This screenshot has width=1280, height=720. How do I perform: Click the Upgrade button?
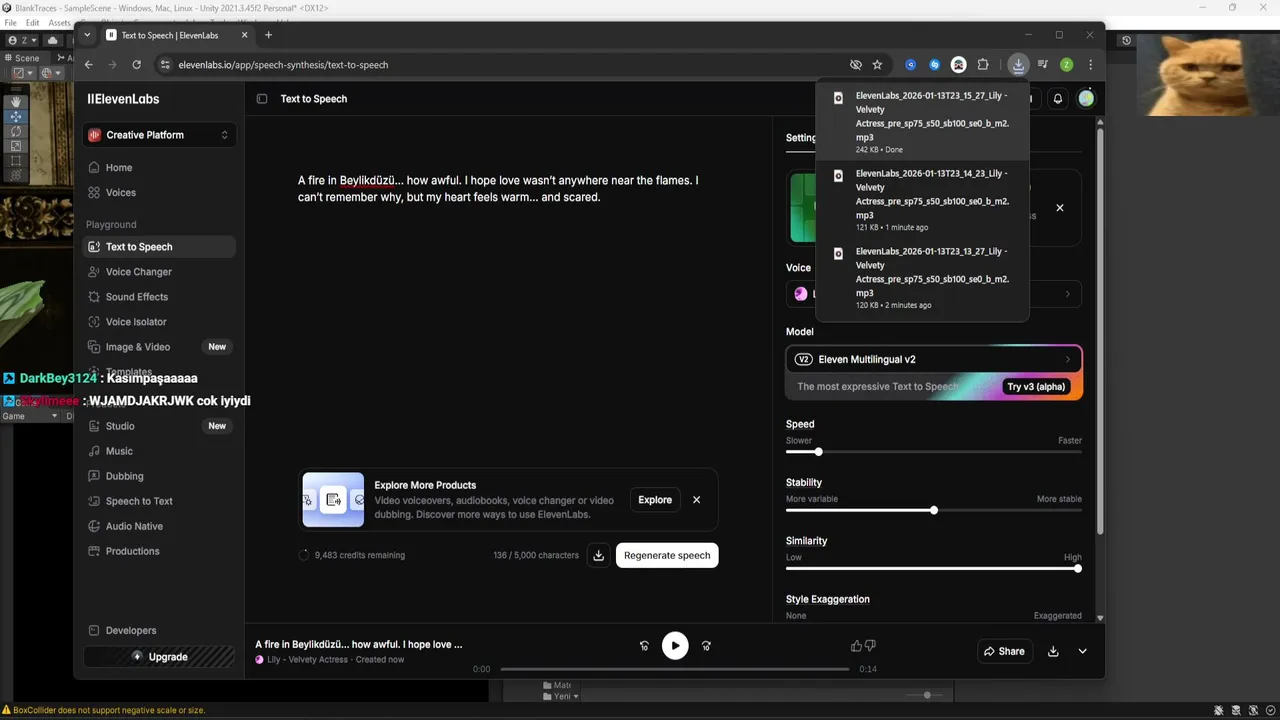159,657
